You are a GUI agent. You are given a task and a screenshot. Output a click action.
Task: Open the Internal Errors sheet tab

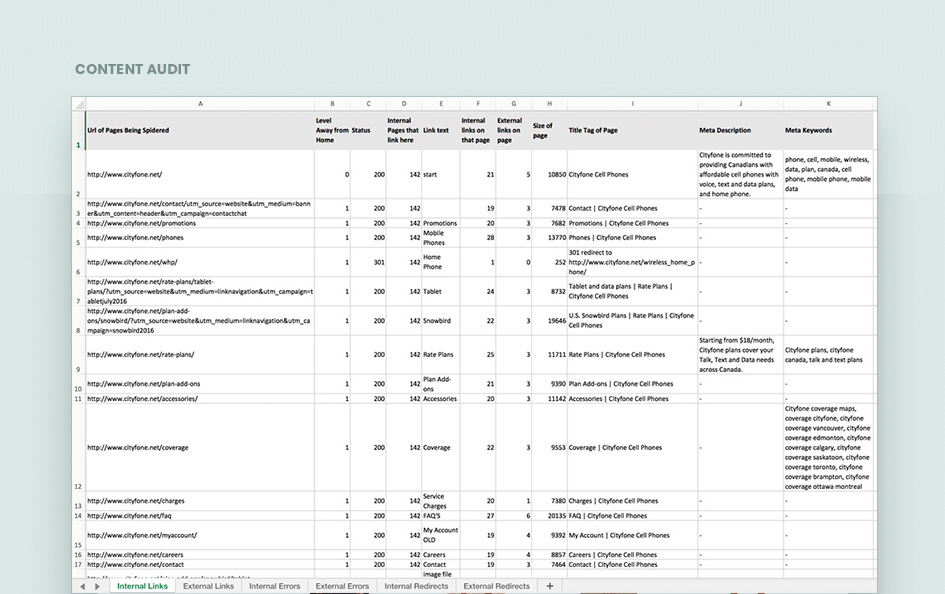pyautogui.click(x=274, y=586)
